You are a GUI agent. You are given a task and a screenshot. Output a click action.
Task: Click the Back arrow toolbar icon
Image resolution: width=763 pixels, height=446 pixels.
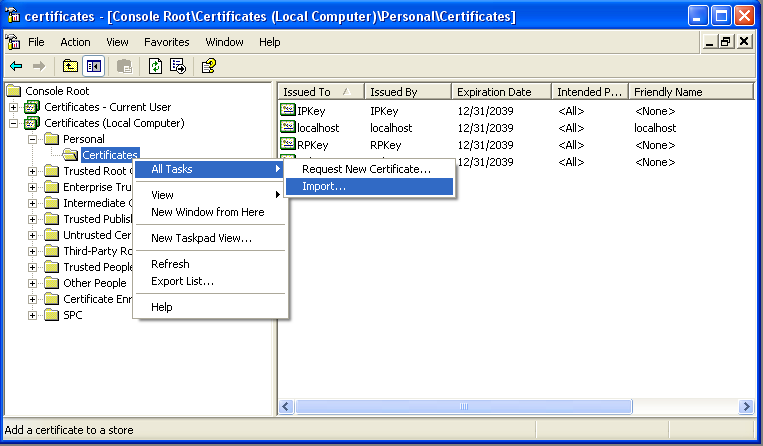pos(16,66)
